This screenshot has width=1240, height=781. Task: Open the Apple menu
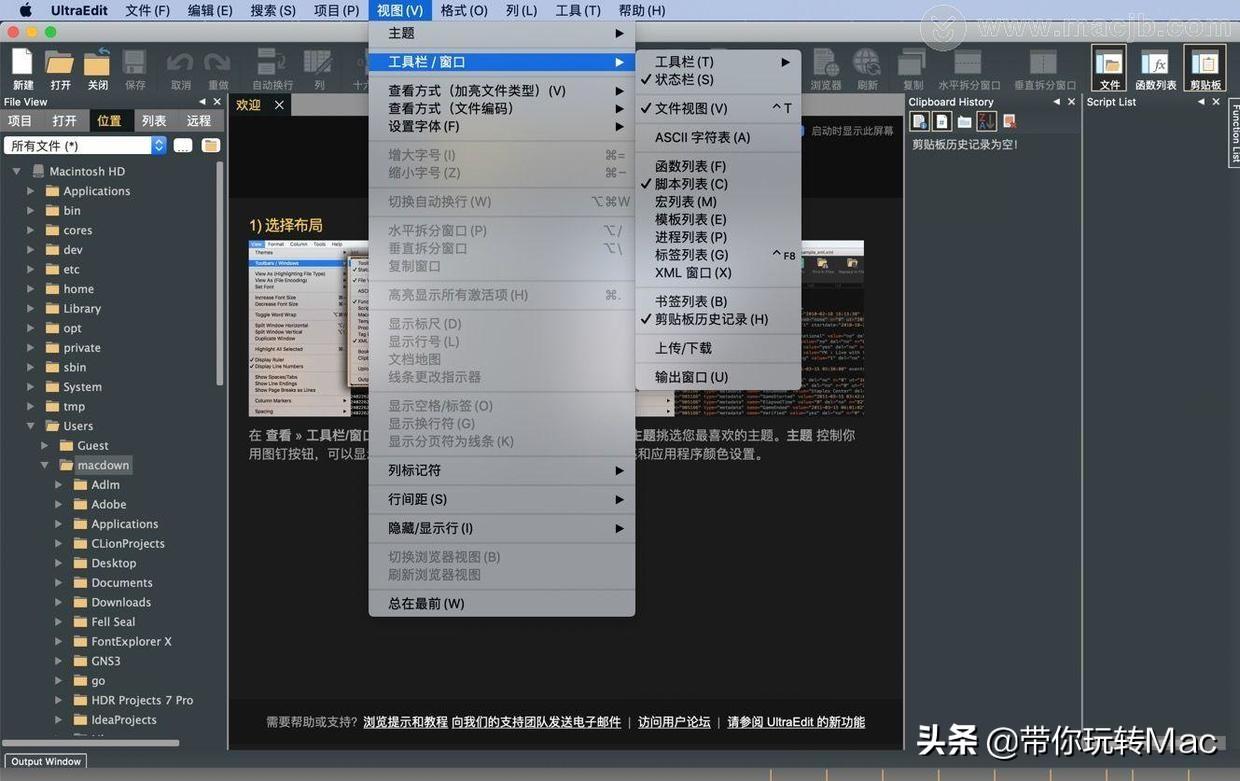click(x=25, y=10)
